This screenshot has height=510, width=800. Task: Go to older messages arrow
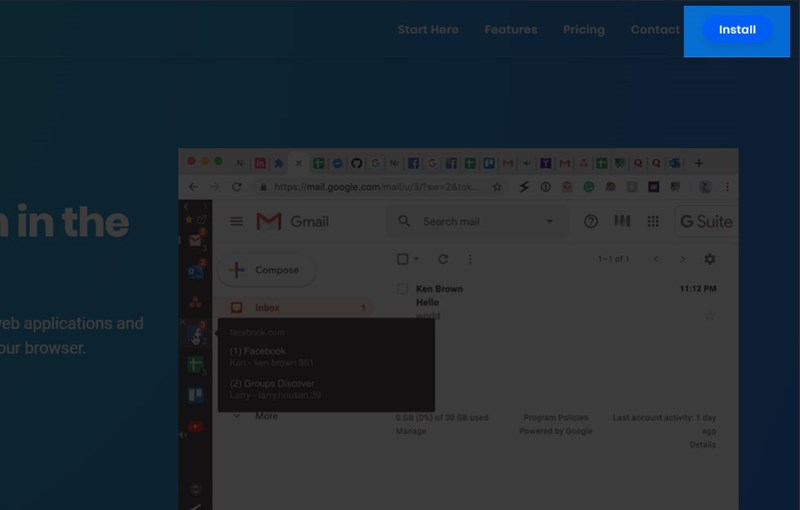[683, 259]
